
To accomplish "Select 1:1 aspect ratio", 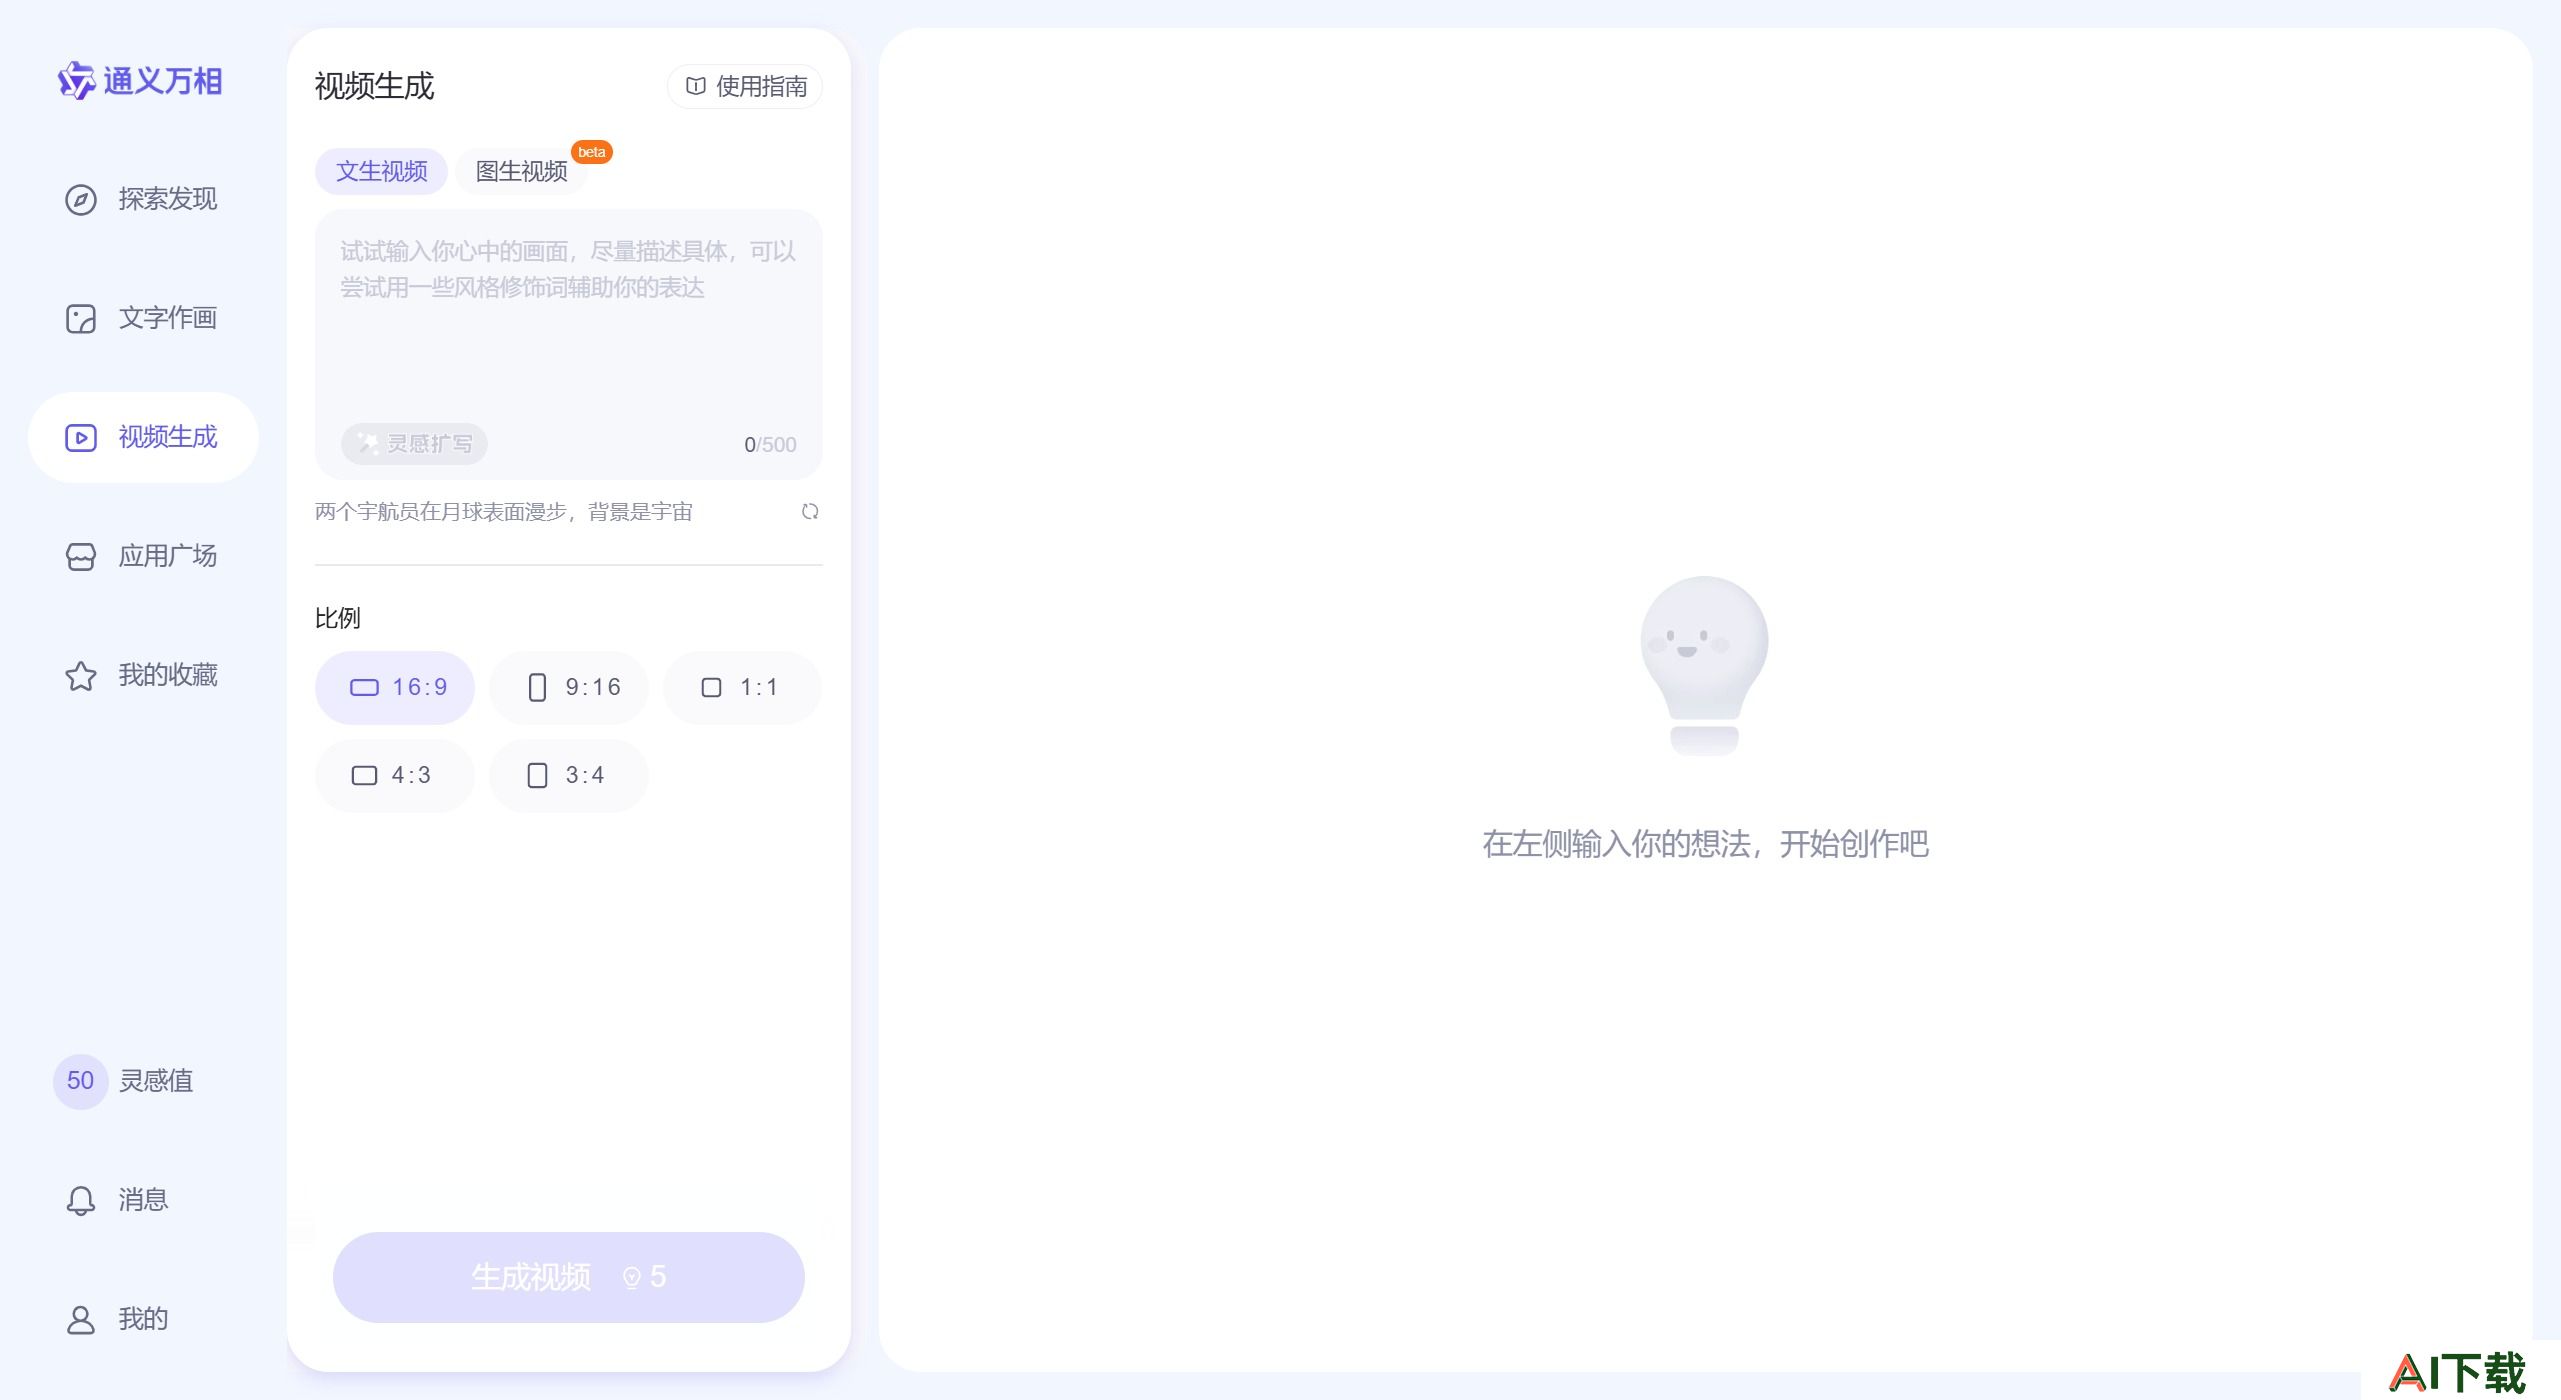I will (742, 687).
